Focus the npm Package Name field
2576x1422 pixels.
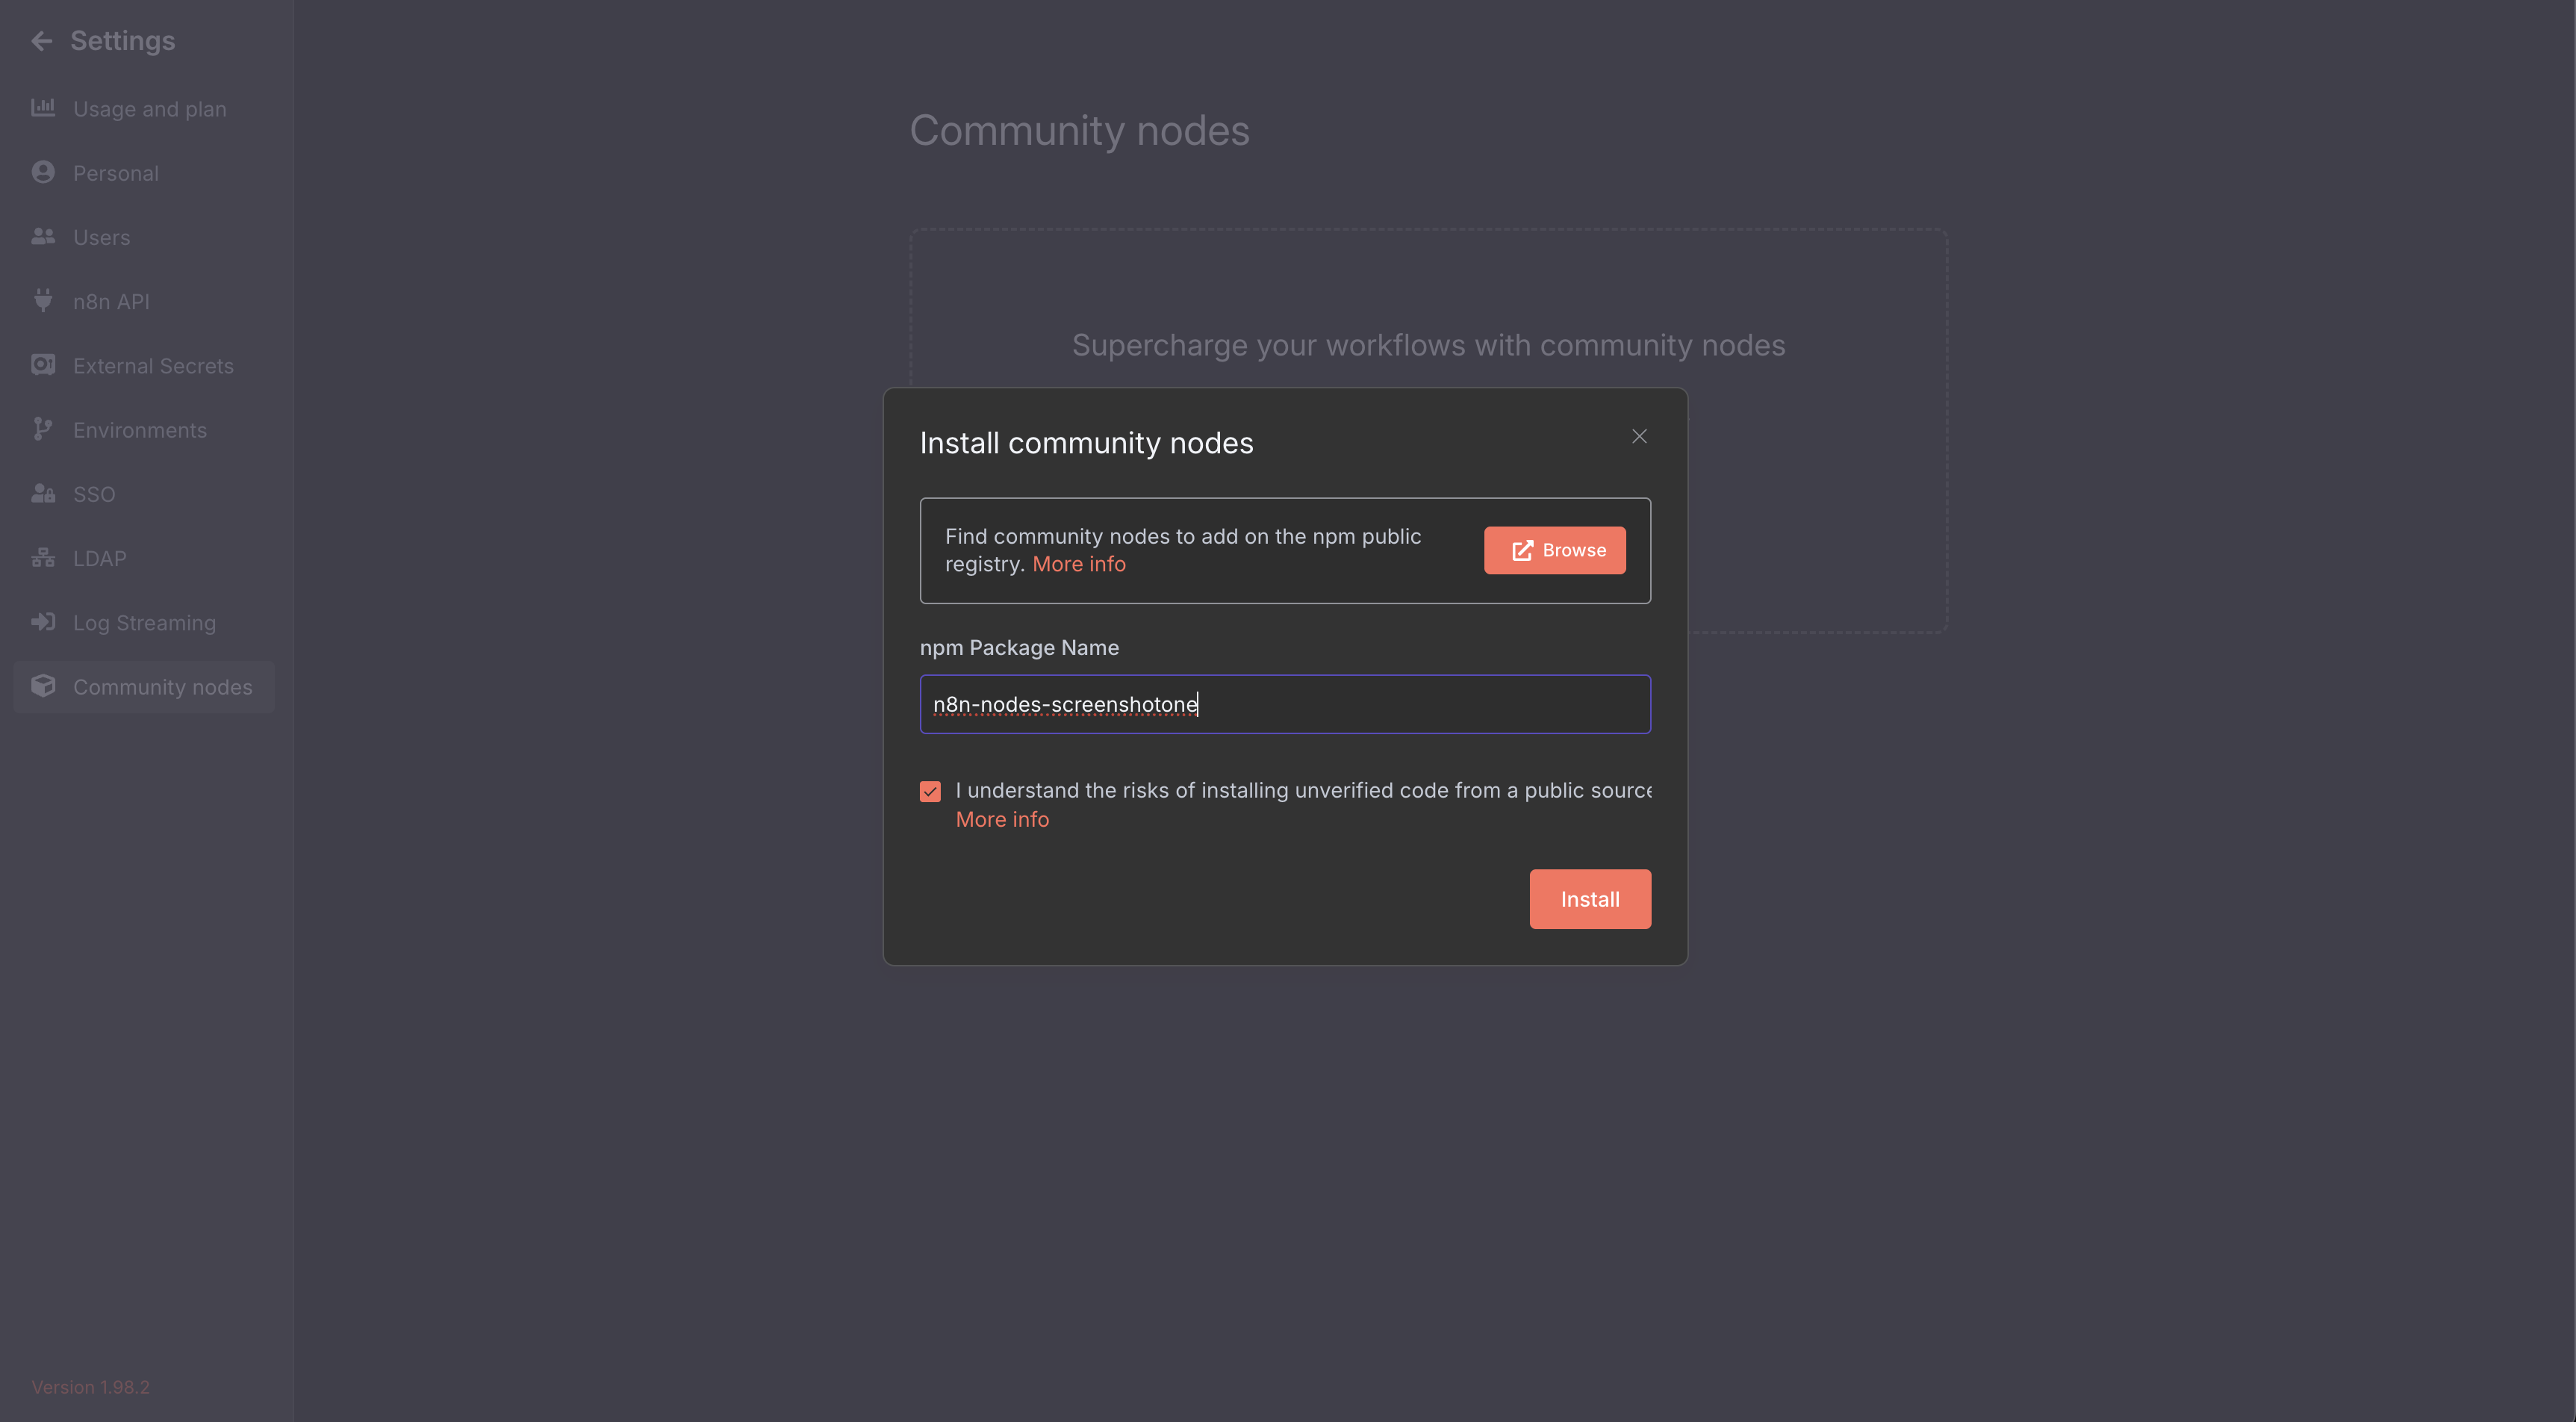click(x=1285, y=704)
